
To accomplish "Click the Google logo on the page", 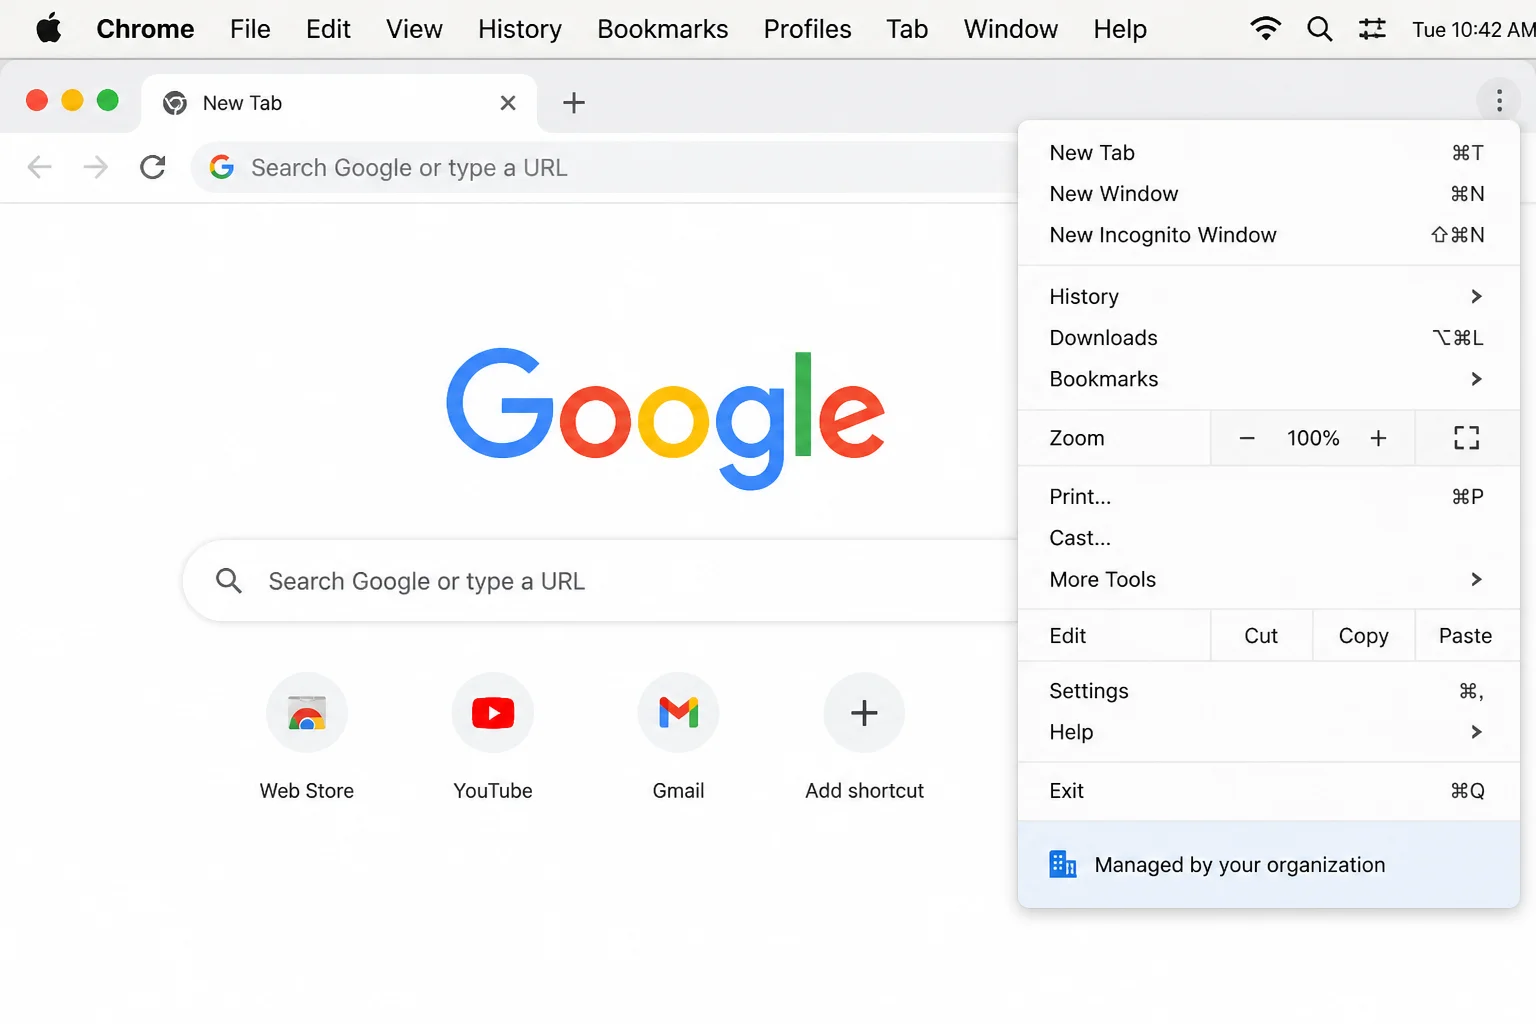I will (665, 418).
